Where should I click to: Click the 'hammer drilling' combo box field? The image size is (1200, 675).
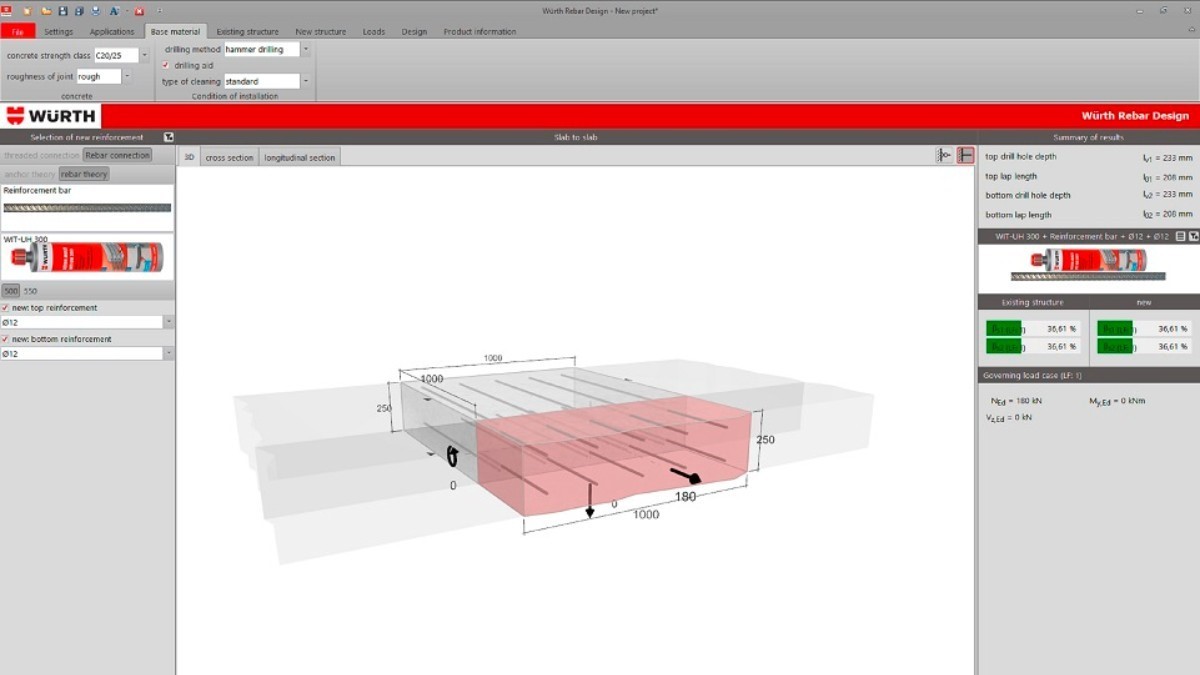click(261, 49)
